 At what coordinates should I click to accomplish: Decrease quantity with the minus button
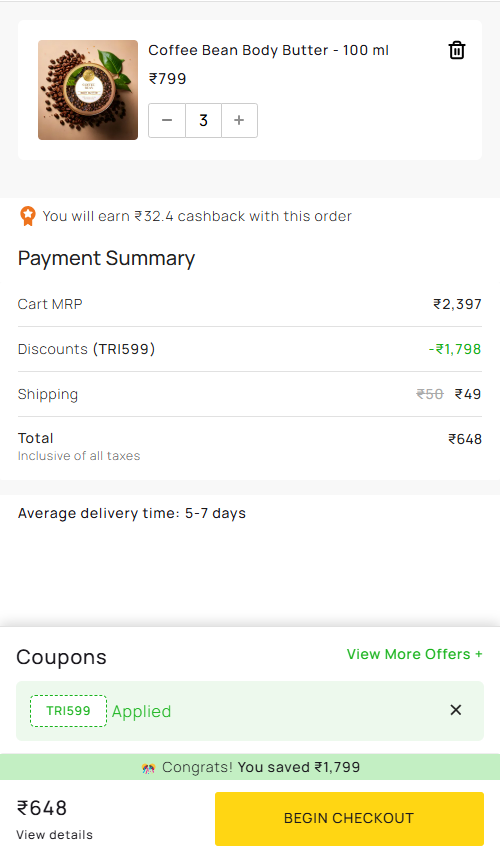167,120
